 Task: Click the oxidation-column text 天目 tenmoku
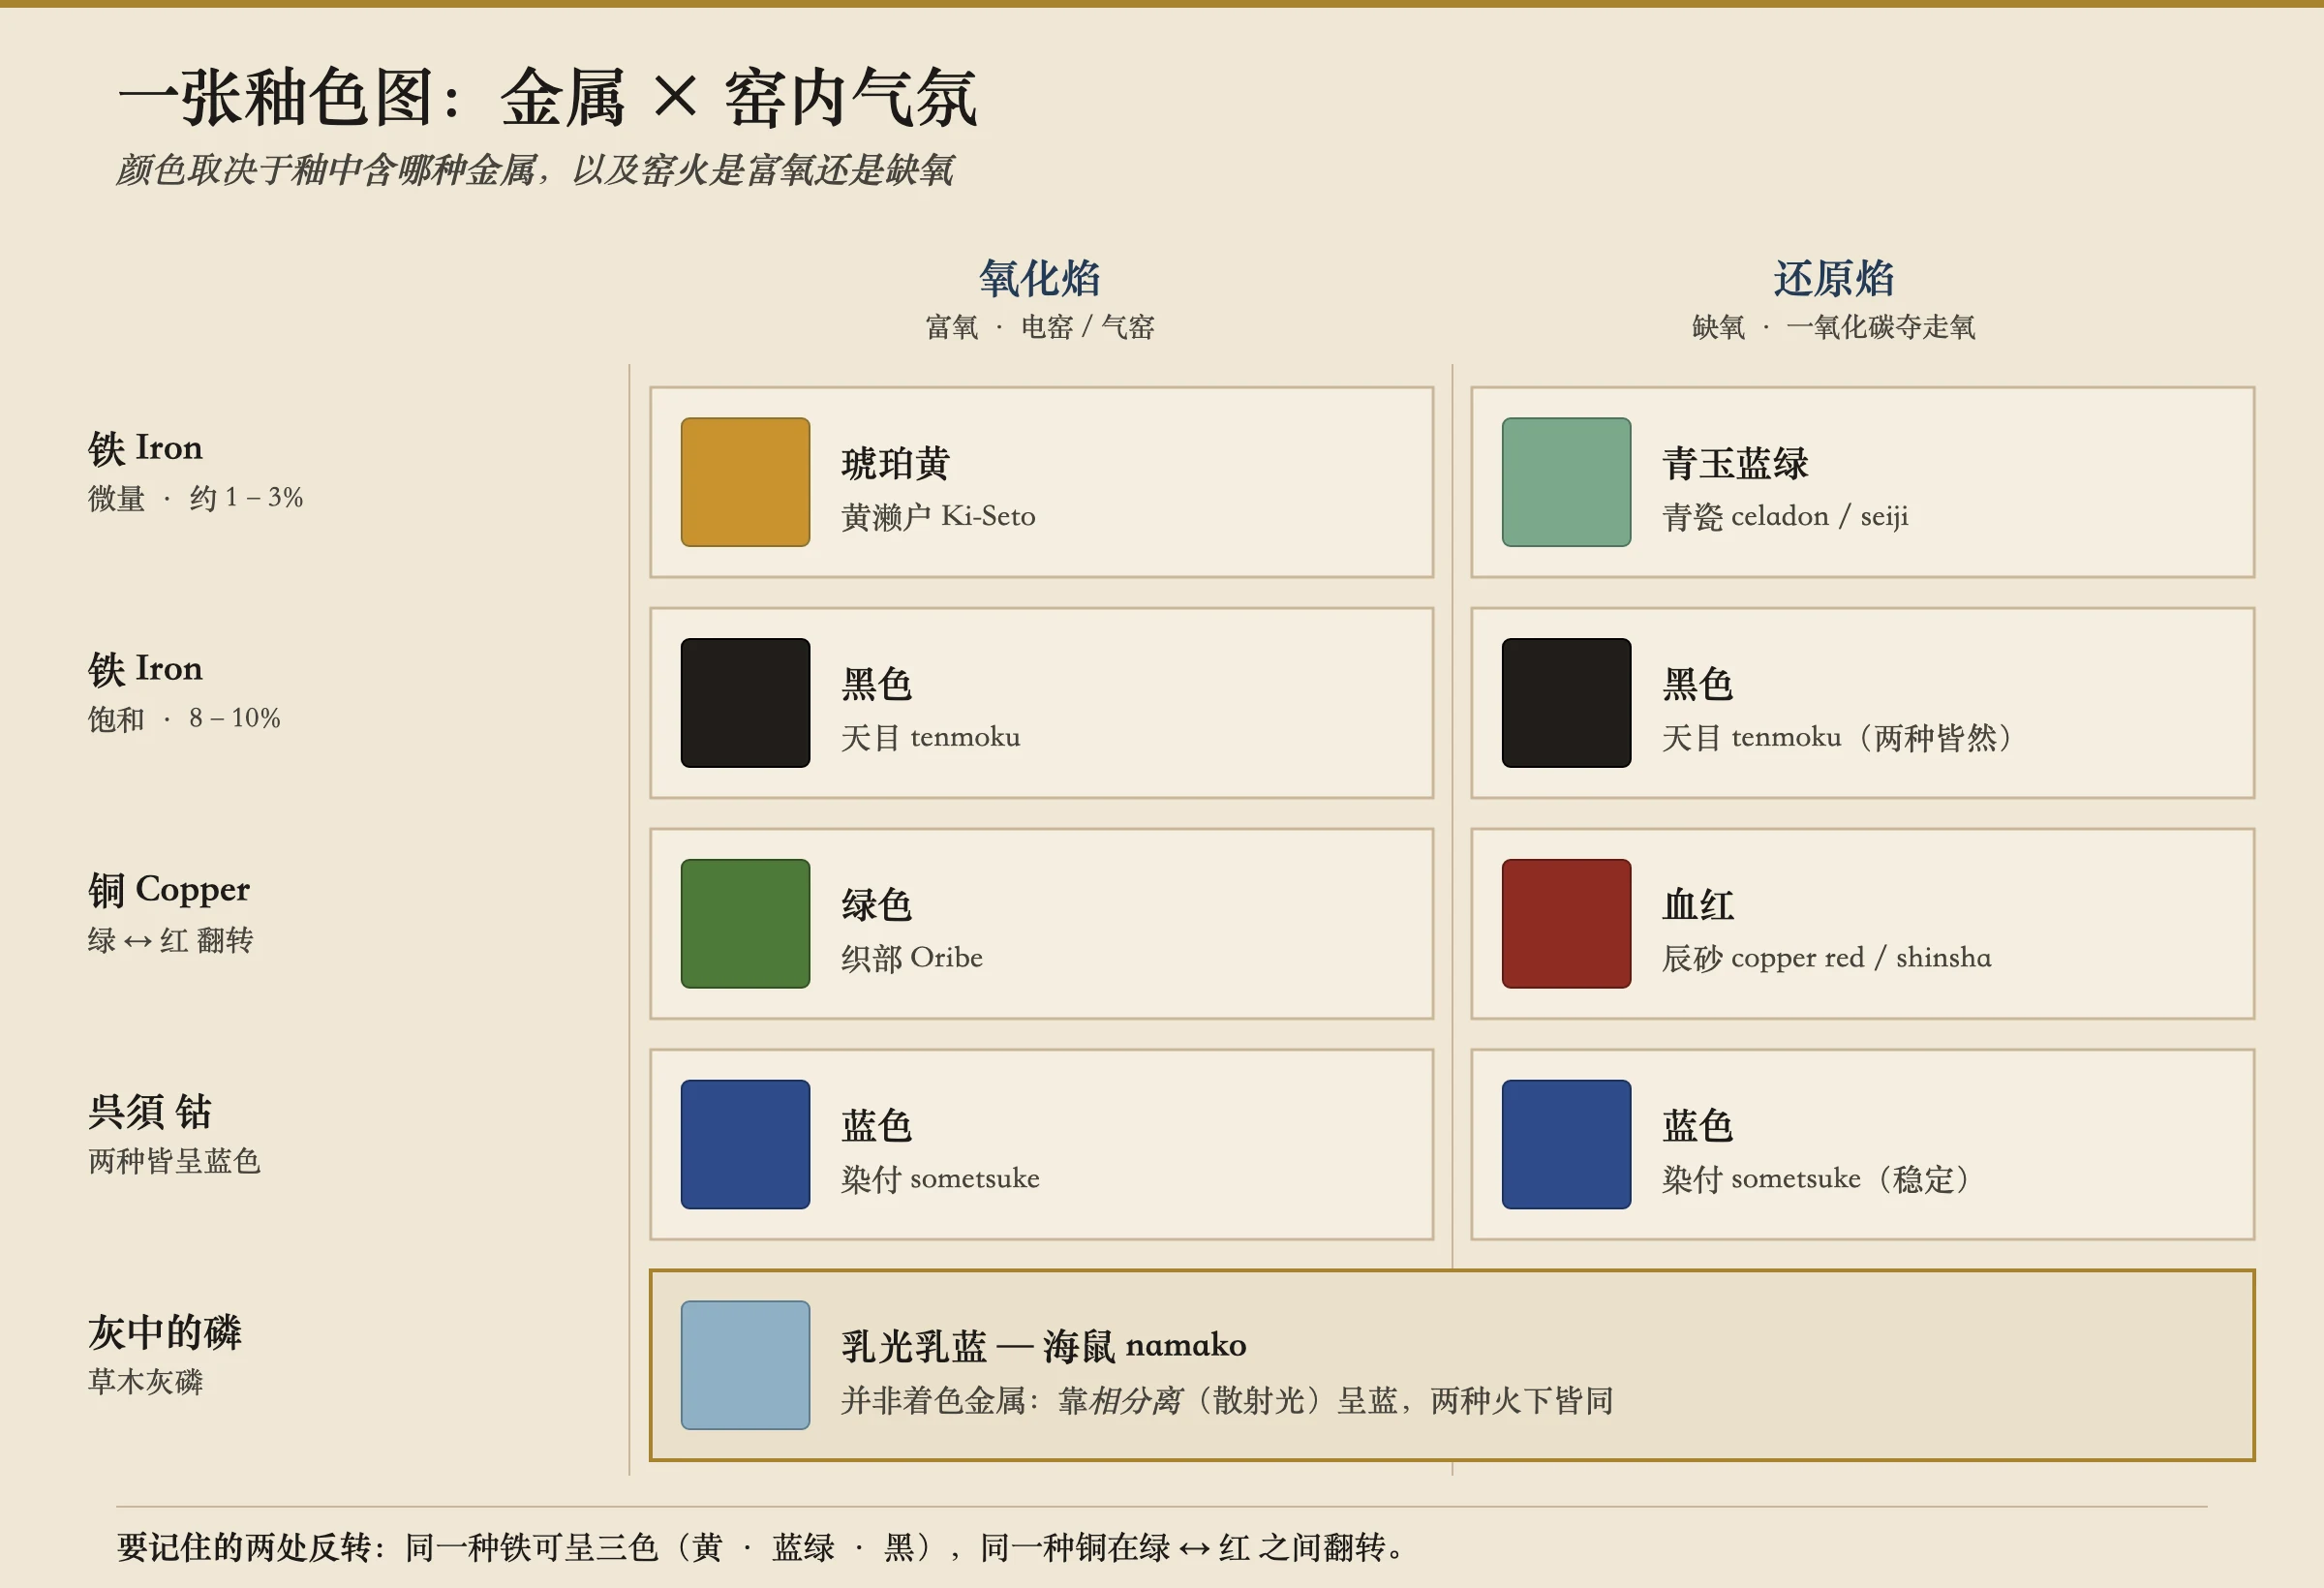[930, 737]
